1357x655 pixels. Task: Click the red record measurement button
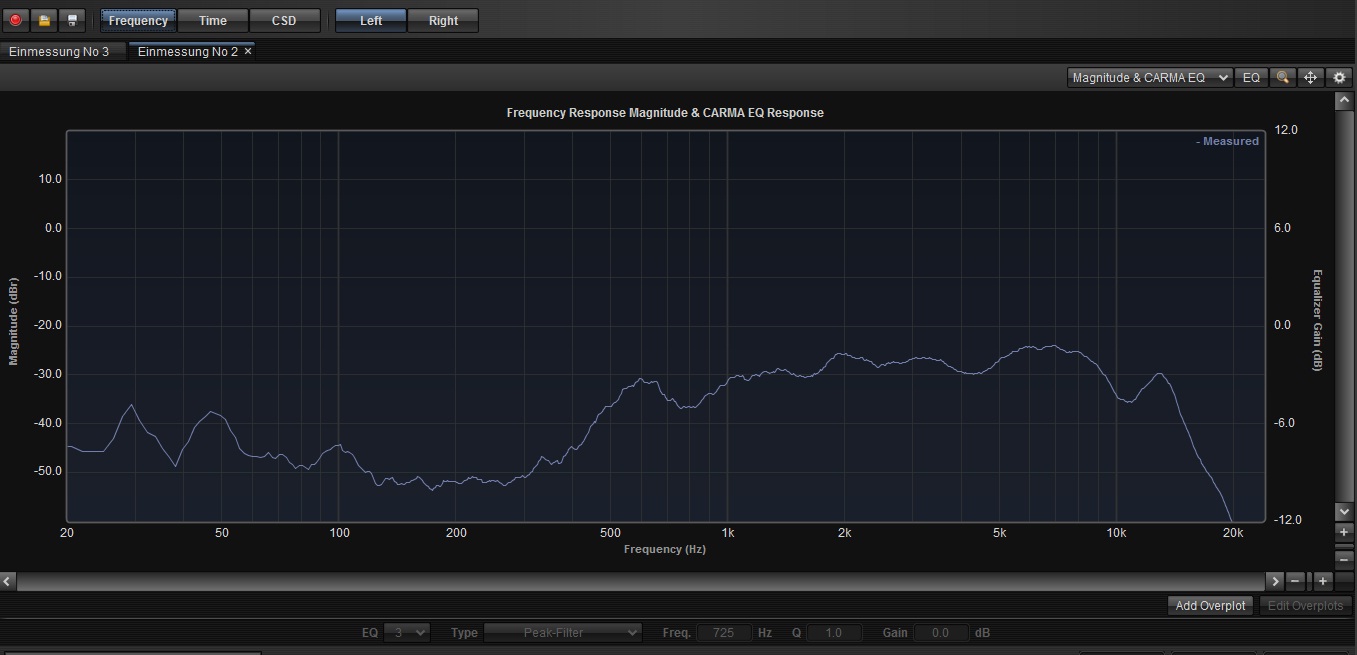point(15,20)
